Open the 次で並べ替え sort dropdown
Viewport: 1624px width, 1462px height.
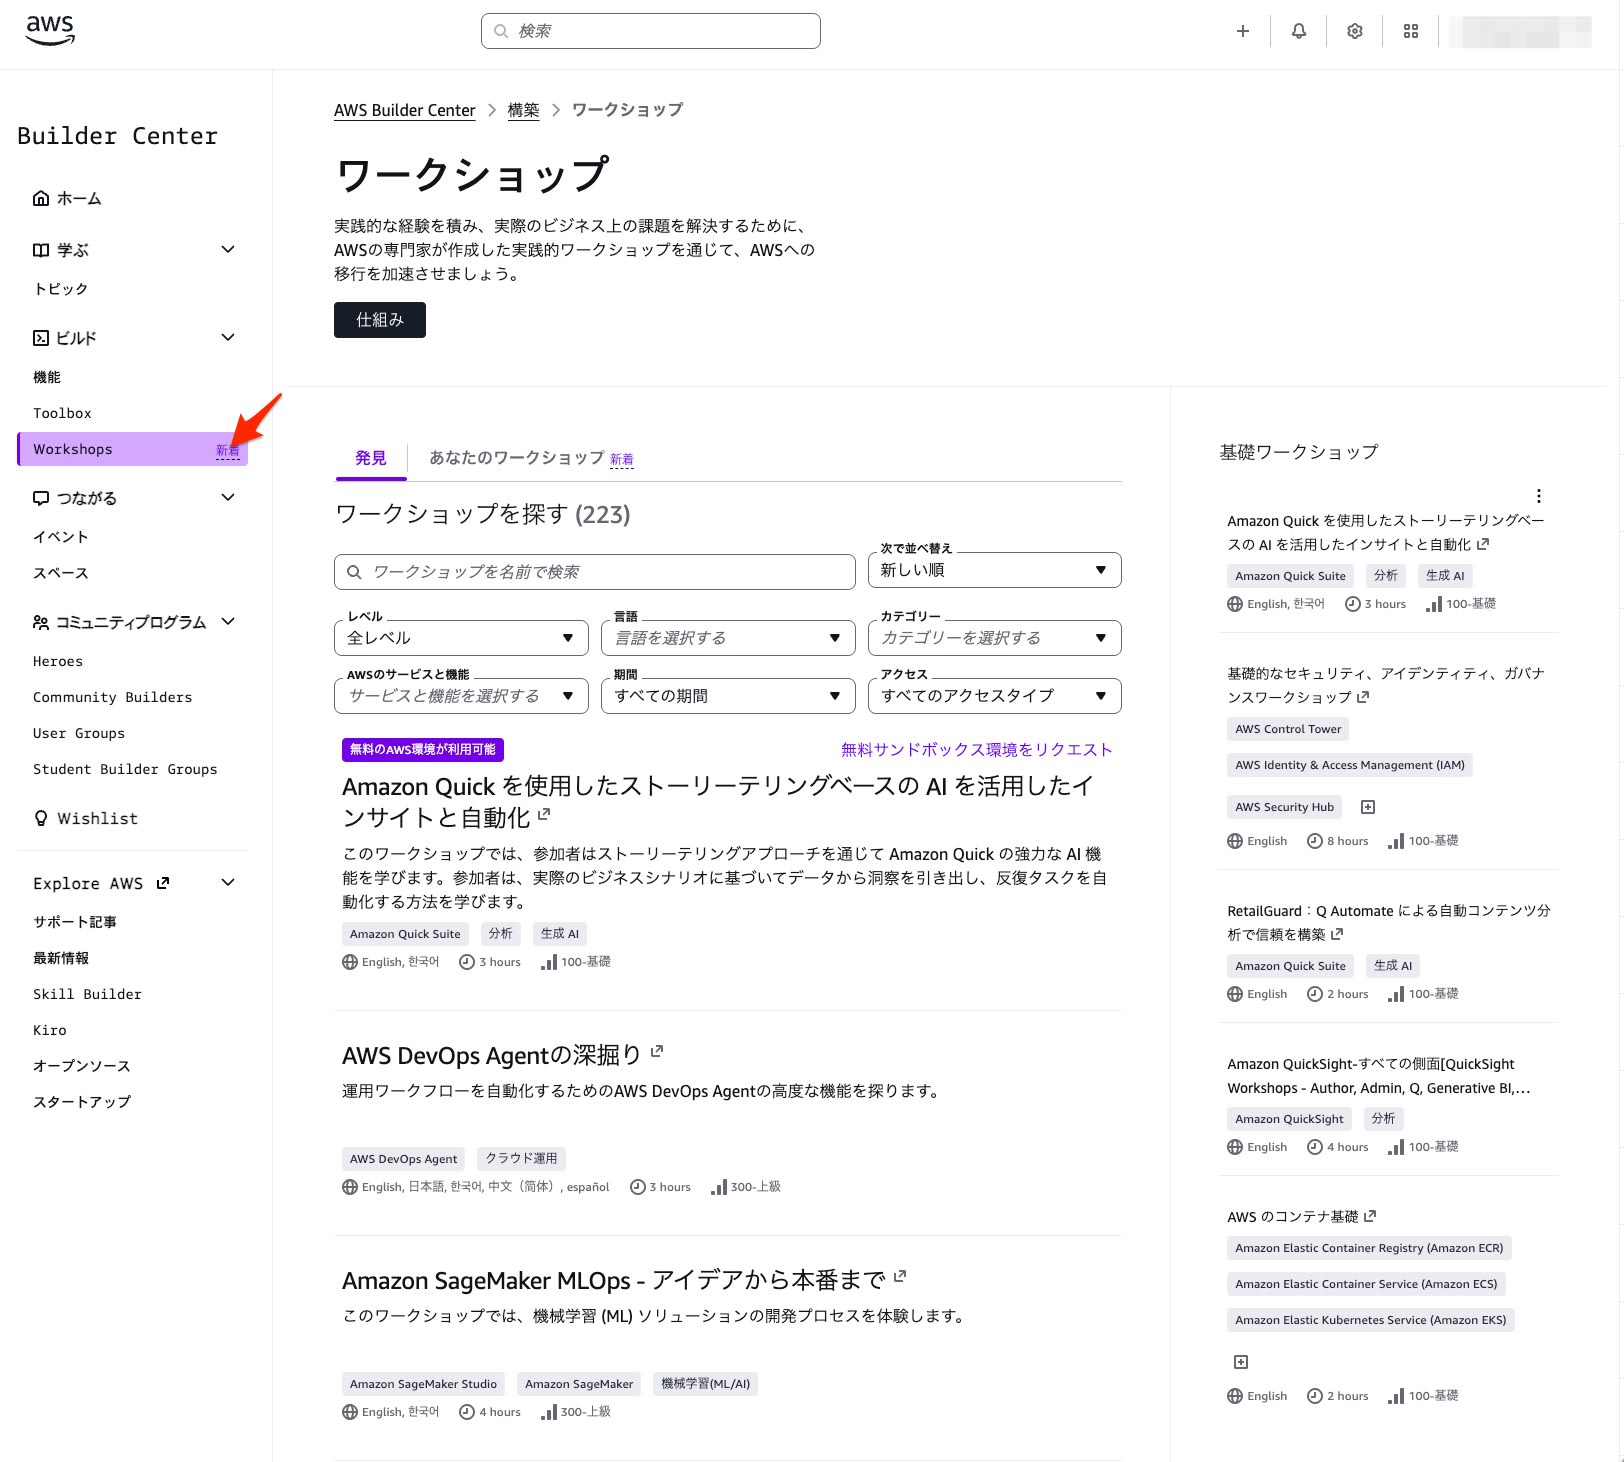(994, 570)
